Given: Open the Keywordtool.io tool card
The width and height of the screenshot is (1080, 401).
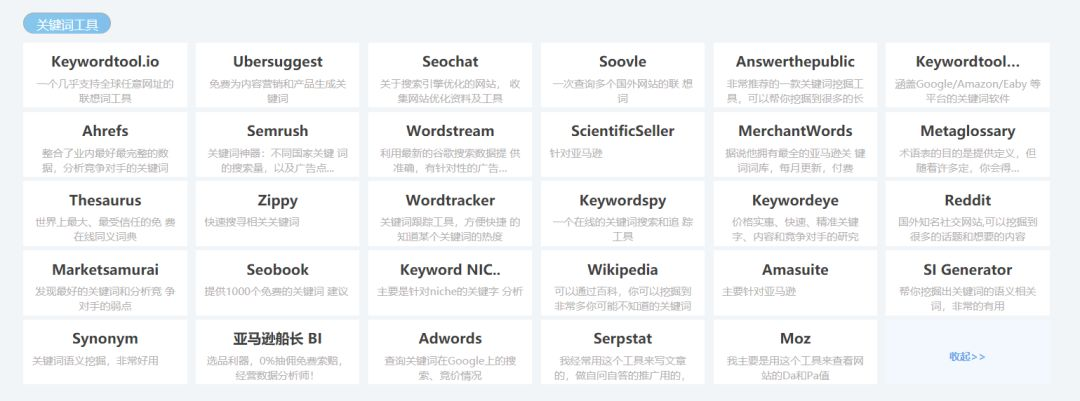Looking at the screenshot, I should (105, 75).
